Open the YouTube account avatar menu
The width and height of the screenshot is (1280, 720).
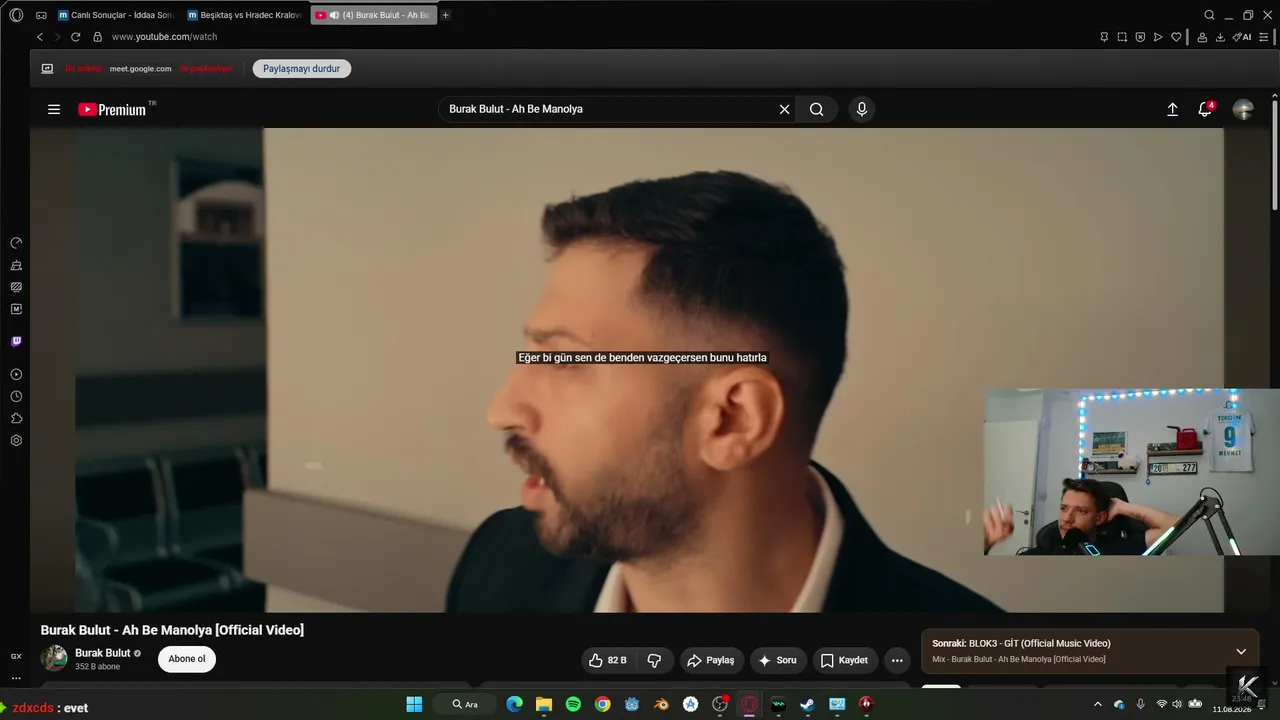pyautogui.click(x=1243, y=109)
